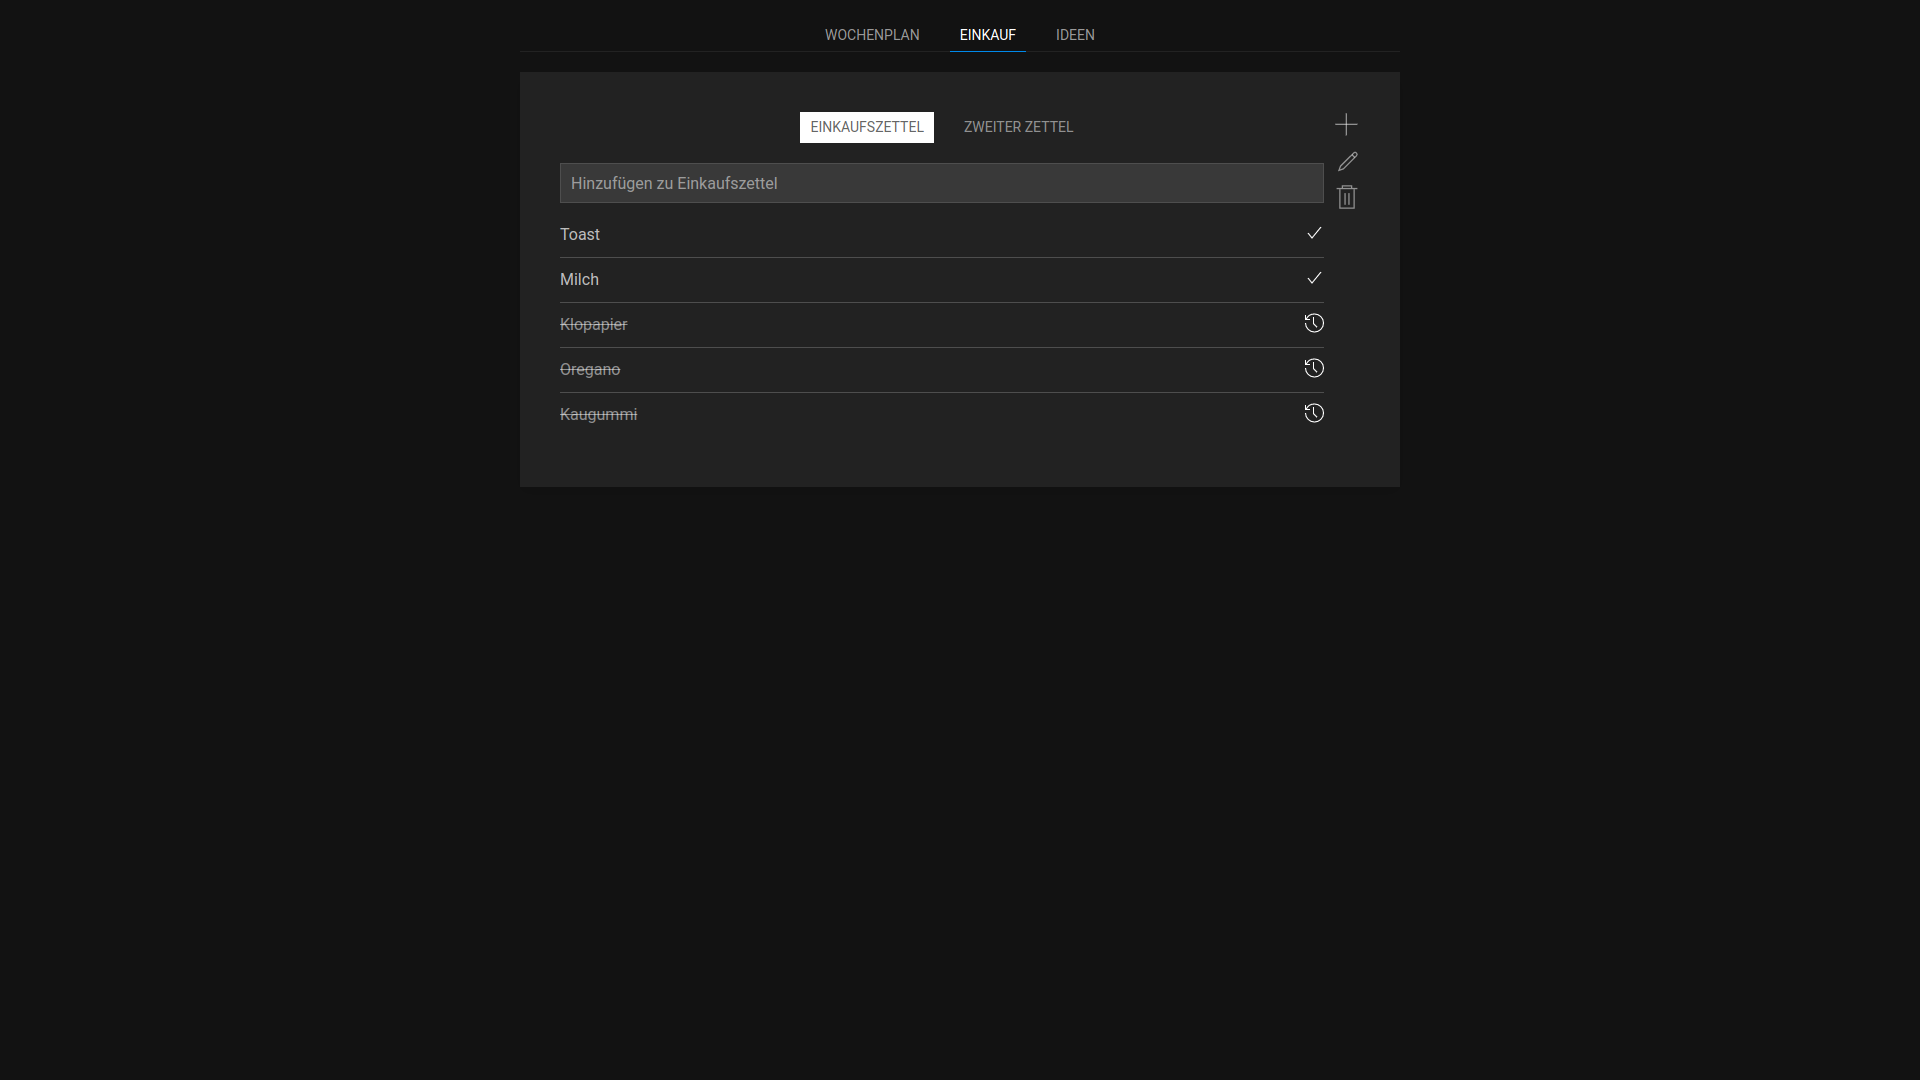The width and height of the screenshot is (1920, 1080).
Task: Restore Klopapier using its history icon
Action: (1314, 323)
